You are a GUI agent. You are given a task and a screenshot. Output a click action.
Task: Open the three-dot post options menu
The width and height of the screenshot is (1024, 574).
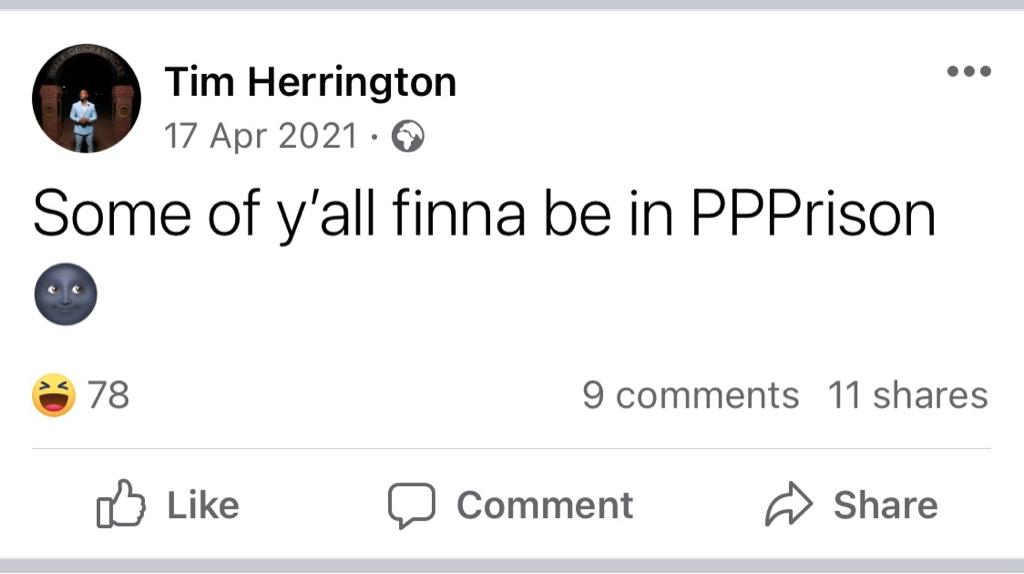pyautogui.click(x=969, y=71)
